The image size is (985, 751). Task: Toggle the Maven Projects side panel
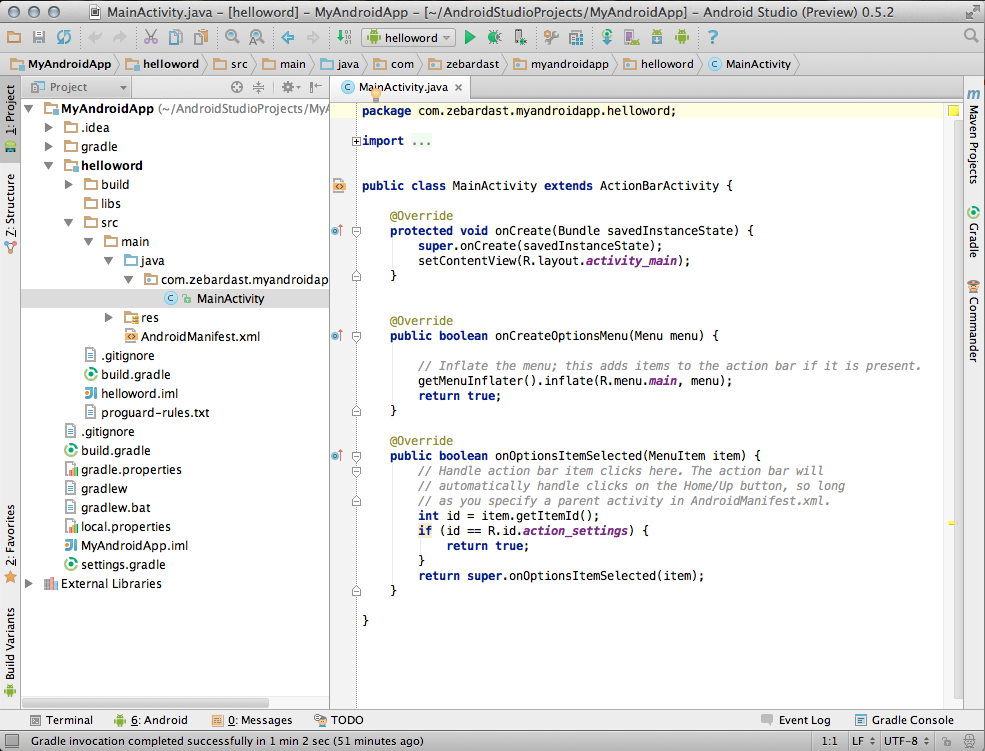tap(973, 136)
